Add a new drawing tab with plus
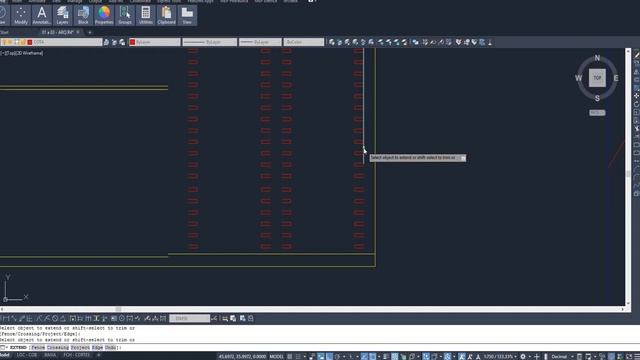Viewport: 640px width, 360px height. (x=90, y=32)
